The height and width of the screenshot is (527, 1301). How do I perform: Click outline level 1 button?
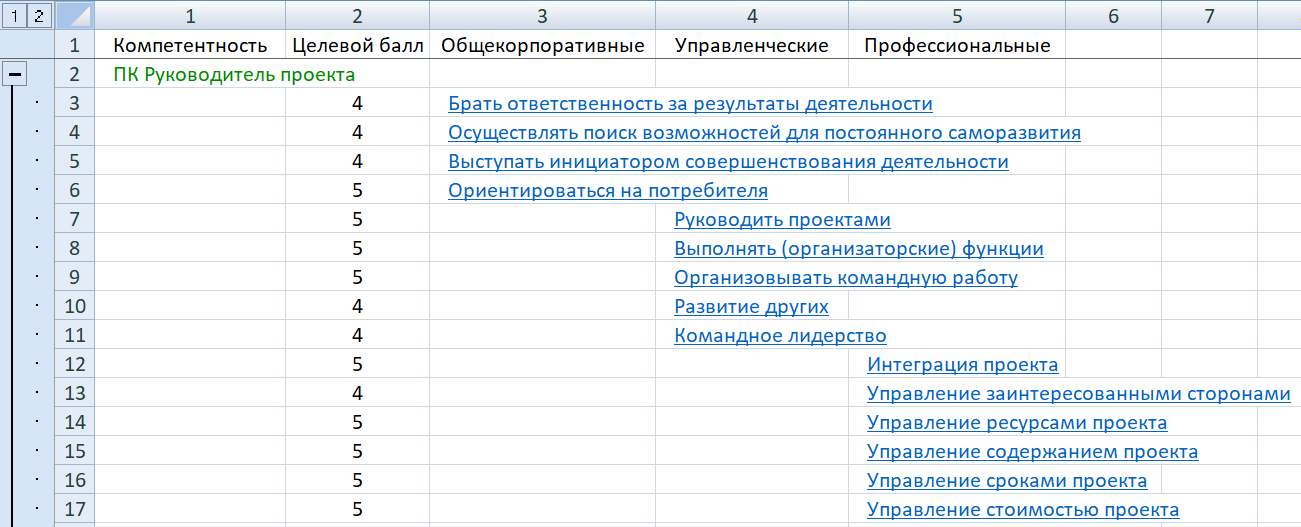pyautogui.click(x=14, y=15)
